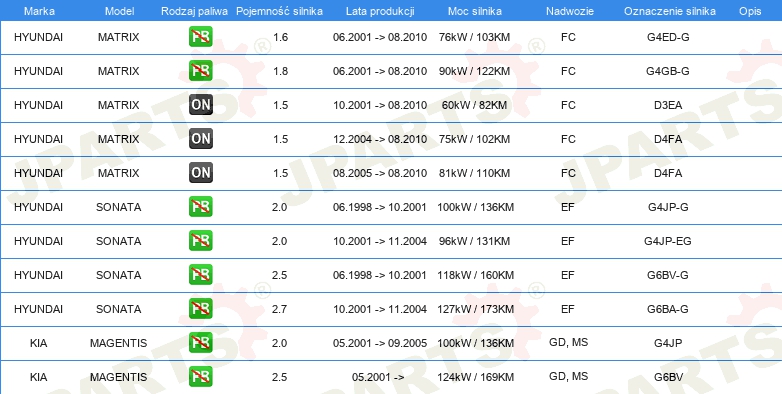Click the PB fuel icon for Magentis G6BV
This screenshot has width=782, height=394.
(200, 377)
